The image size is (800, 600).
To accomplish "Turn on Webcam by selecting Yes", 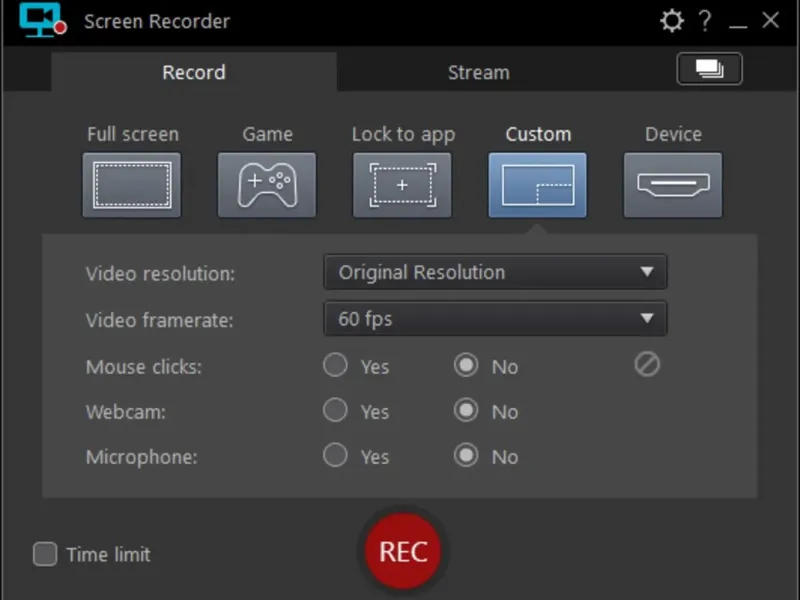I will [x=335, y=410].
